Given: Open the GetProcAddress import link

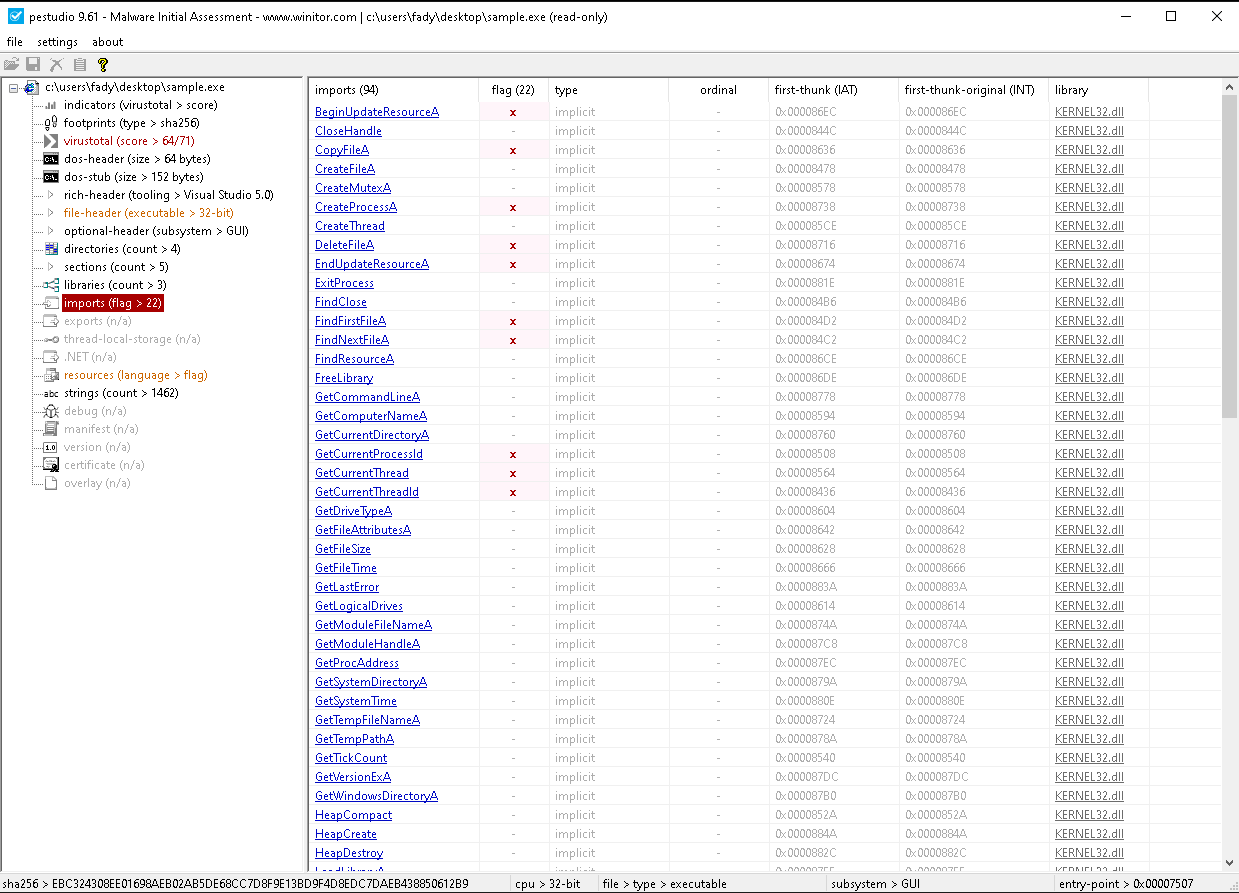Looking at the screenshot, I should coord(357,663).
